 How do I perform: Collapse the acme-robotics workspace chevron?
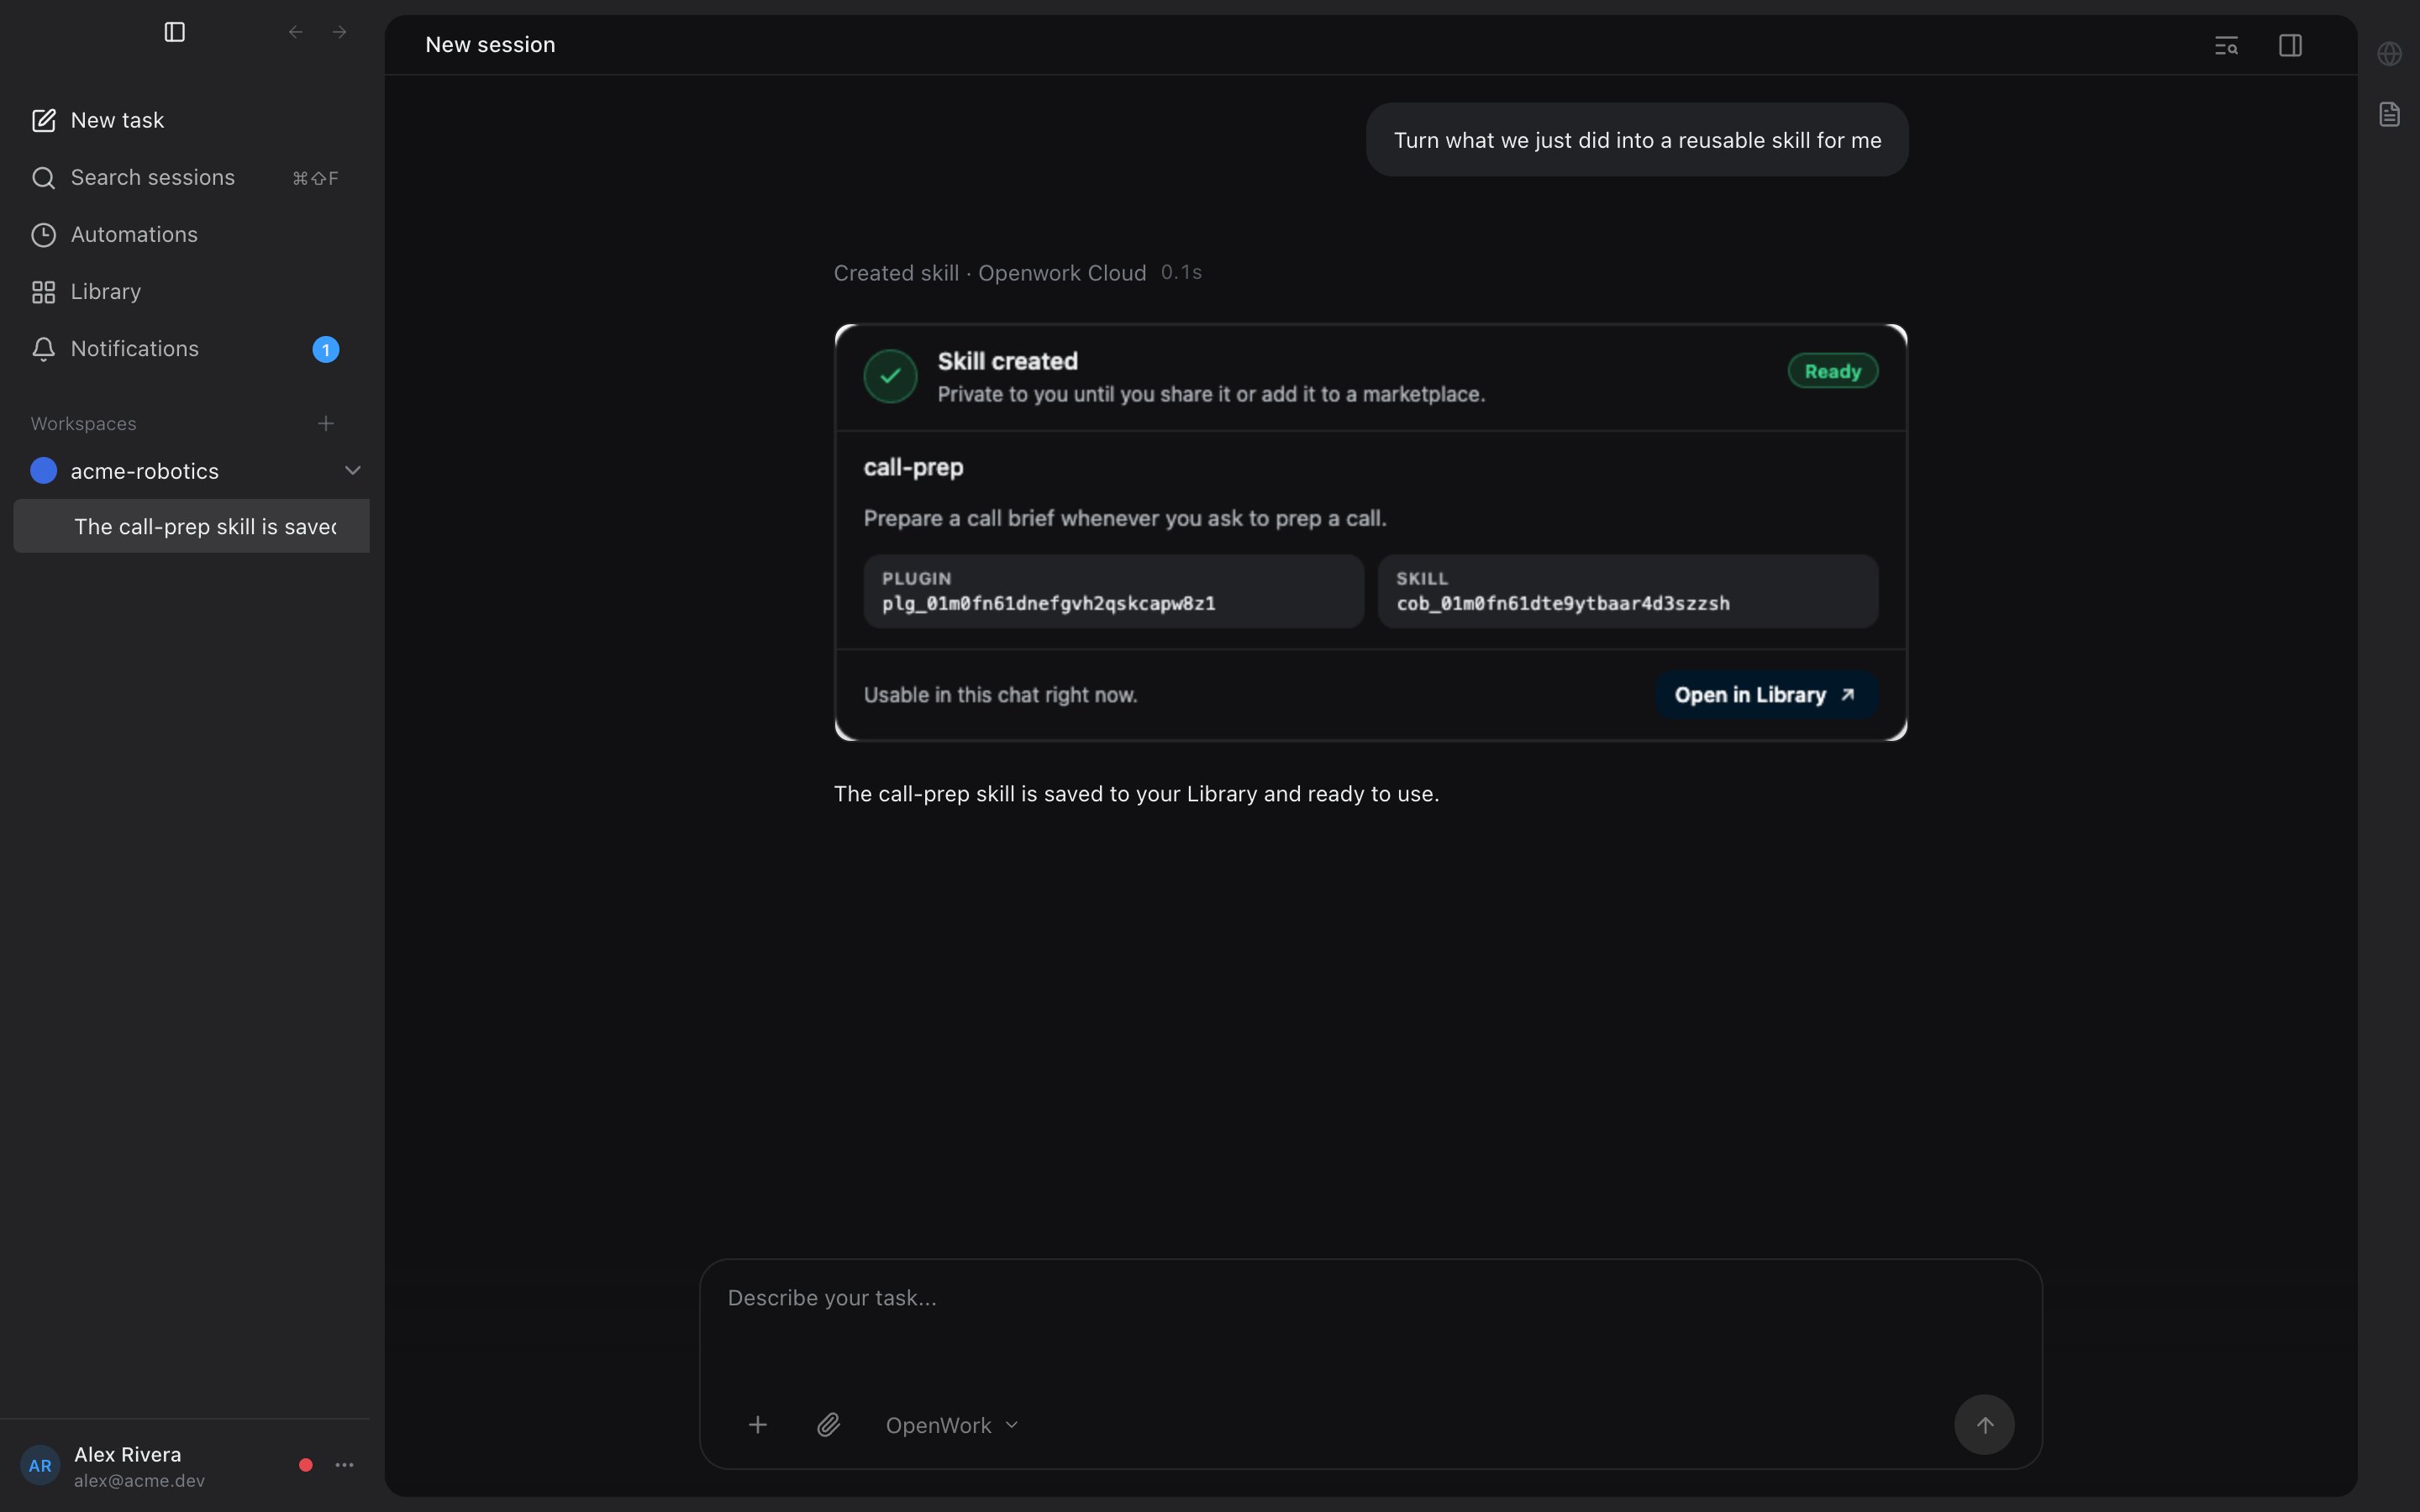(352, 470)
